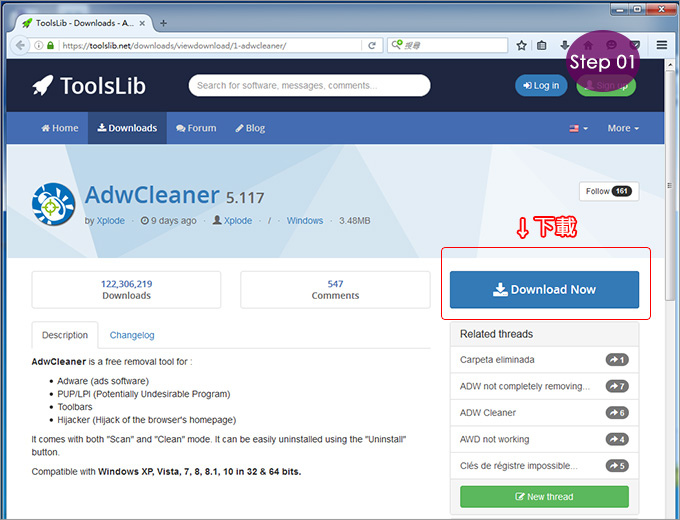Bookmark this page with the star icon
Image resolution: width=680 pixels, height=520 pixels.
521,45
